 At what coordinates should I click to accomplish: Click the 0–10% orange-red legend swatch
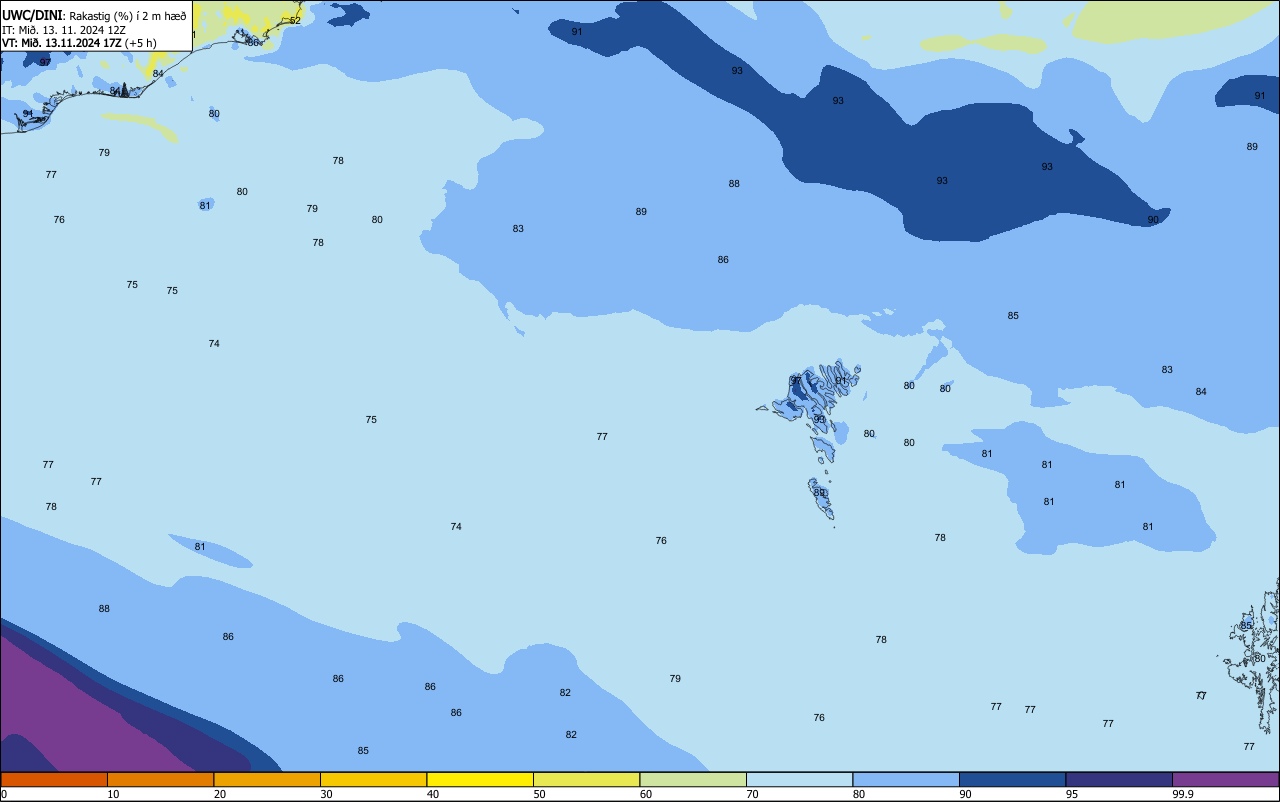coord(54,779)
